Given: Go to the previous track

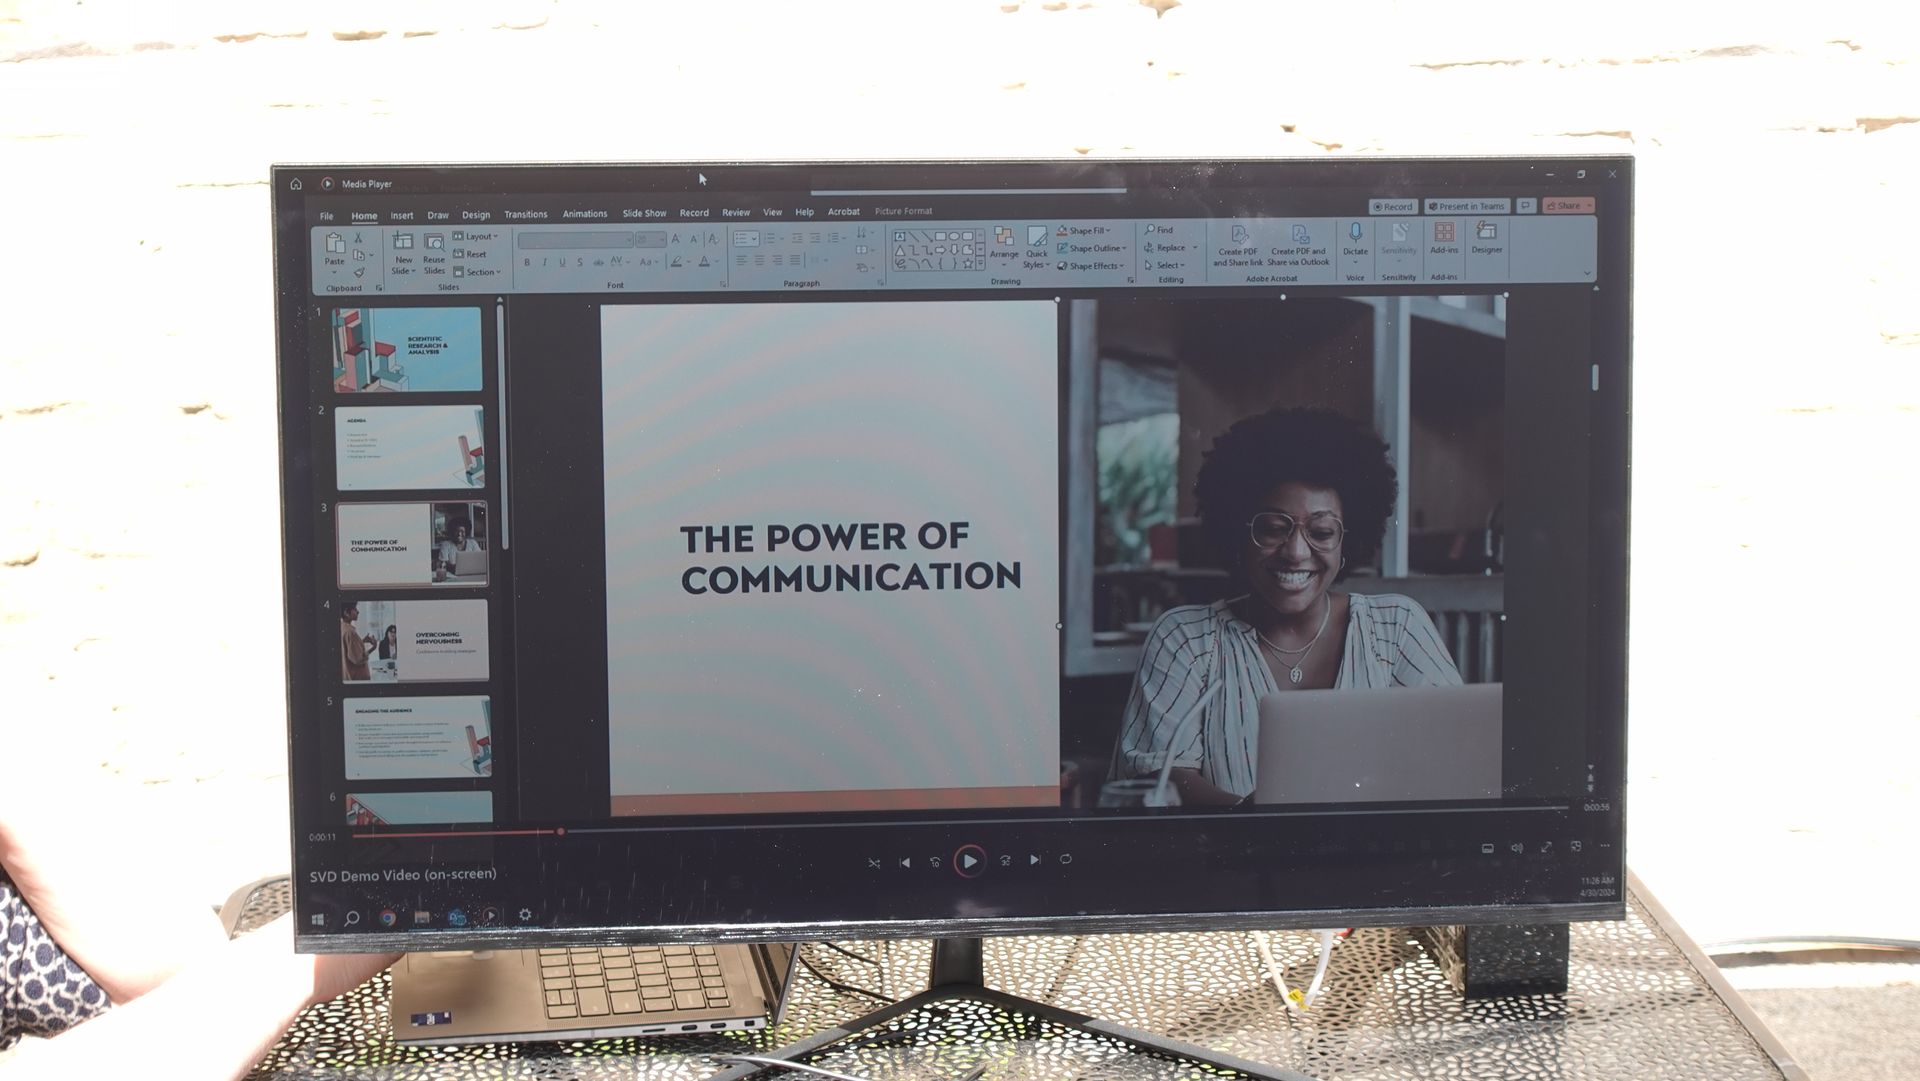Looking at the screenshot, I should [905, 862].
